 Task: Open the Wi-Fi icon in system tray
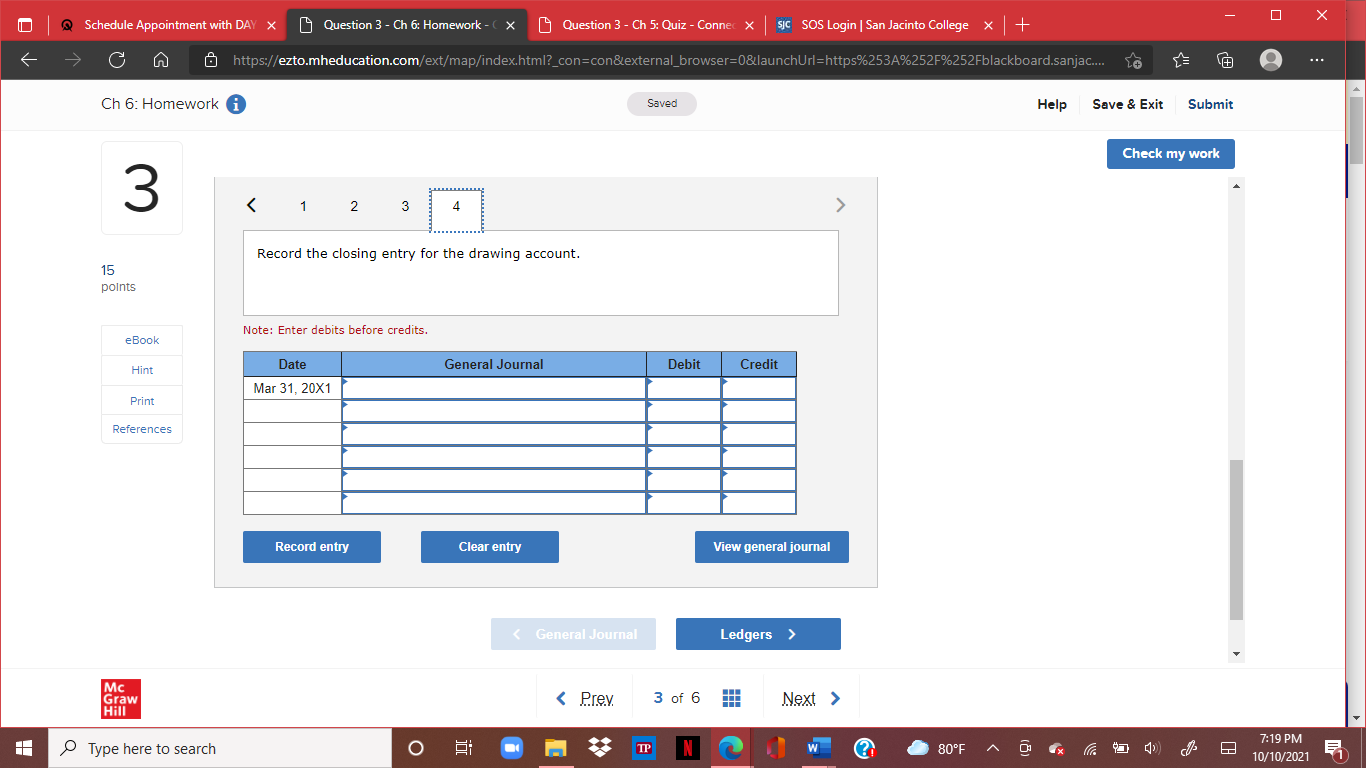(x=1088, y=748)
